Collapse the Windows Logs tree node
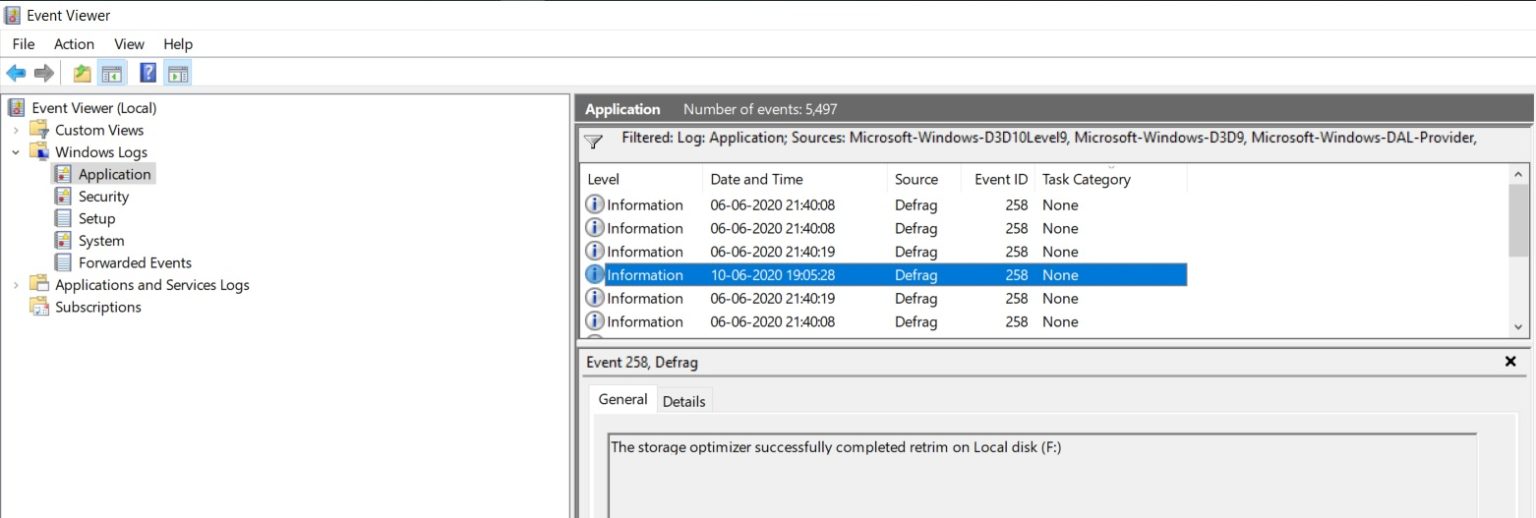This screenshot has width=1536, height=518. 16,152
